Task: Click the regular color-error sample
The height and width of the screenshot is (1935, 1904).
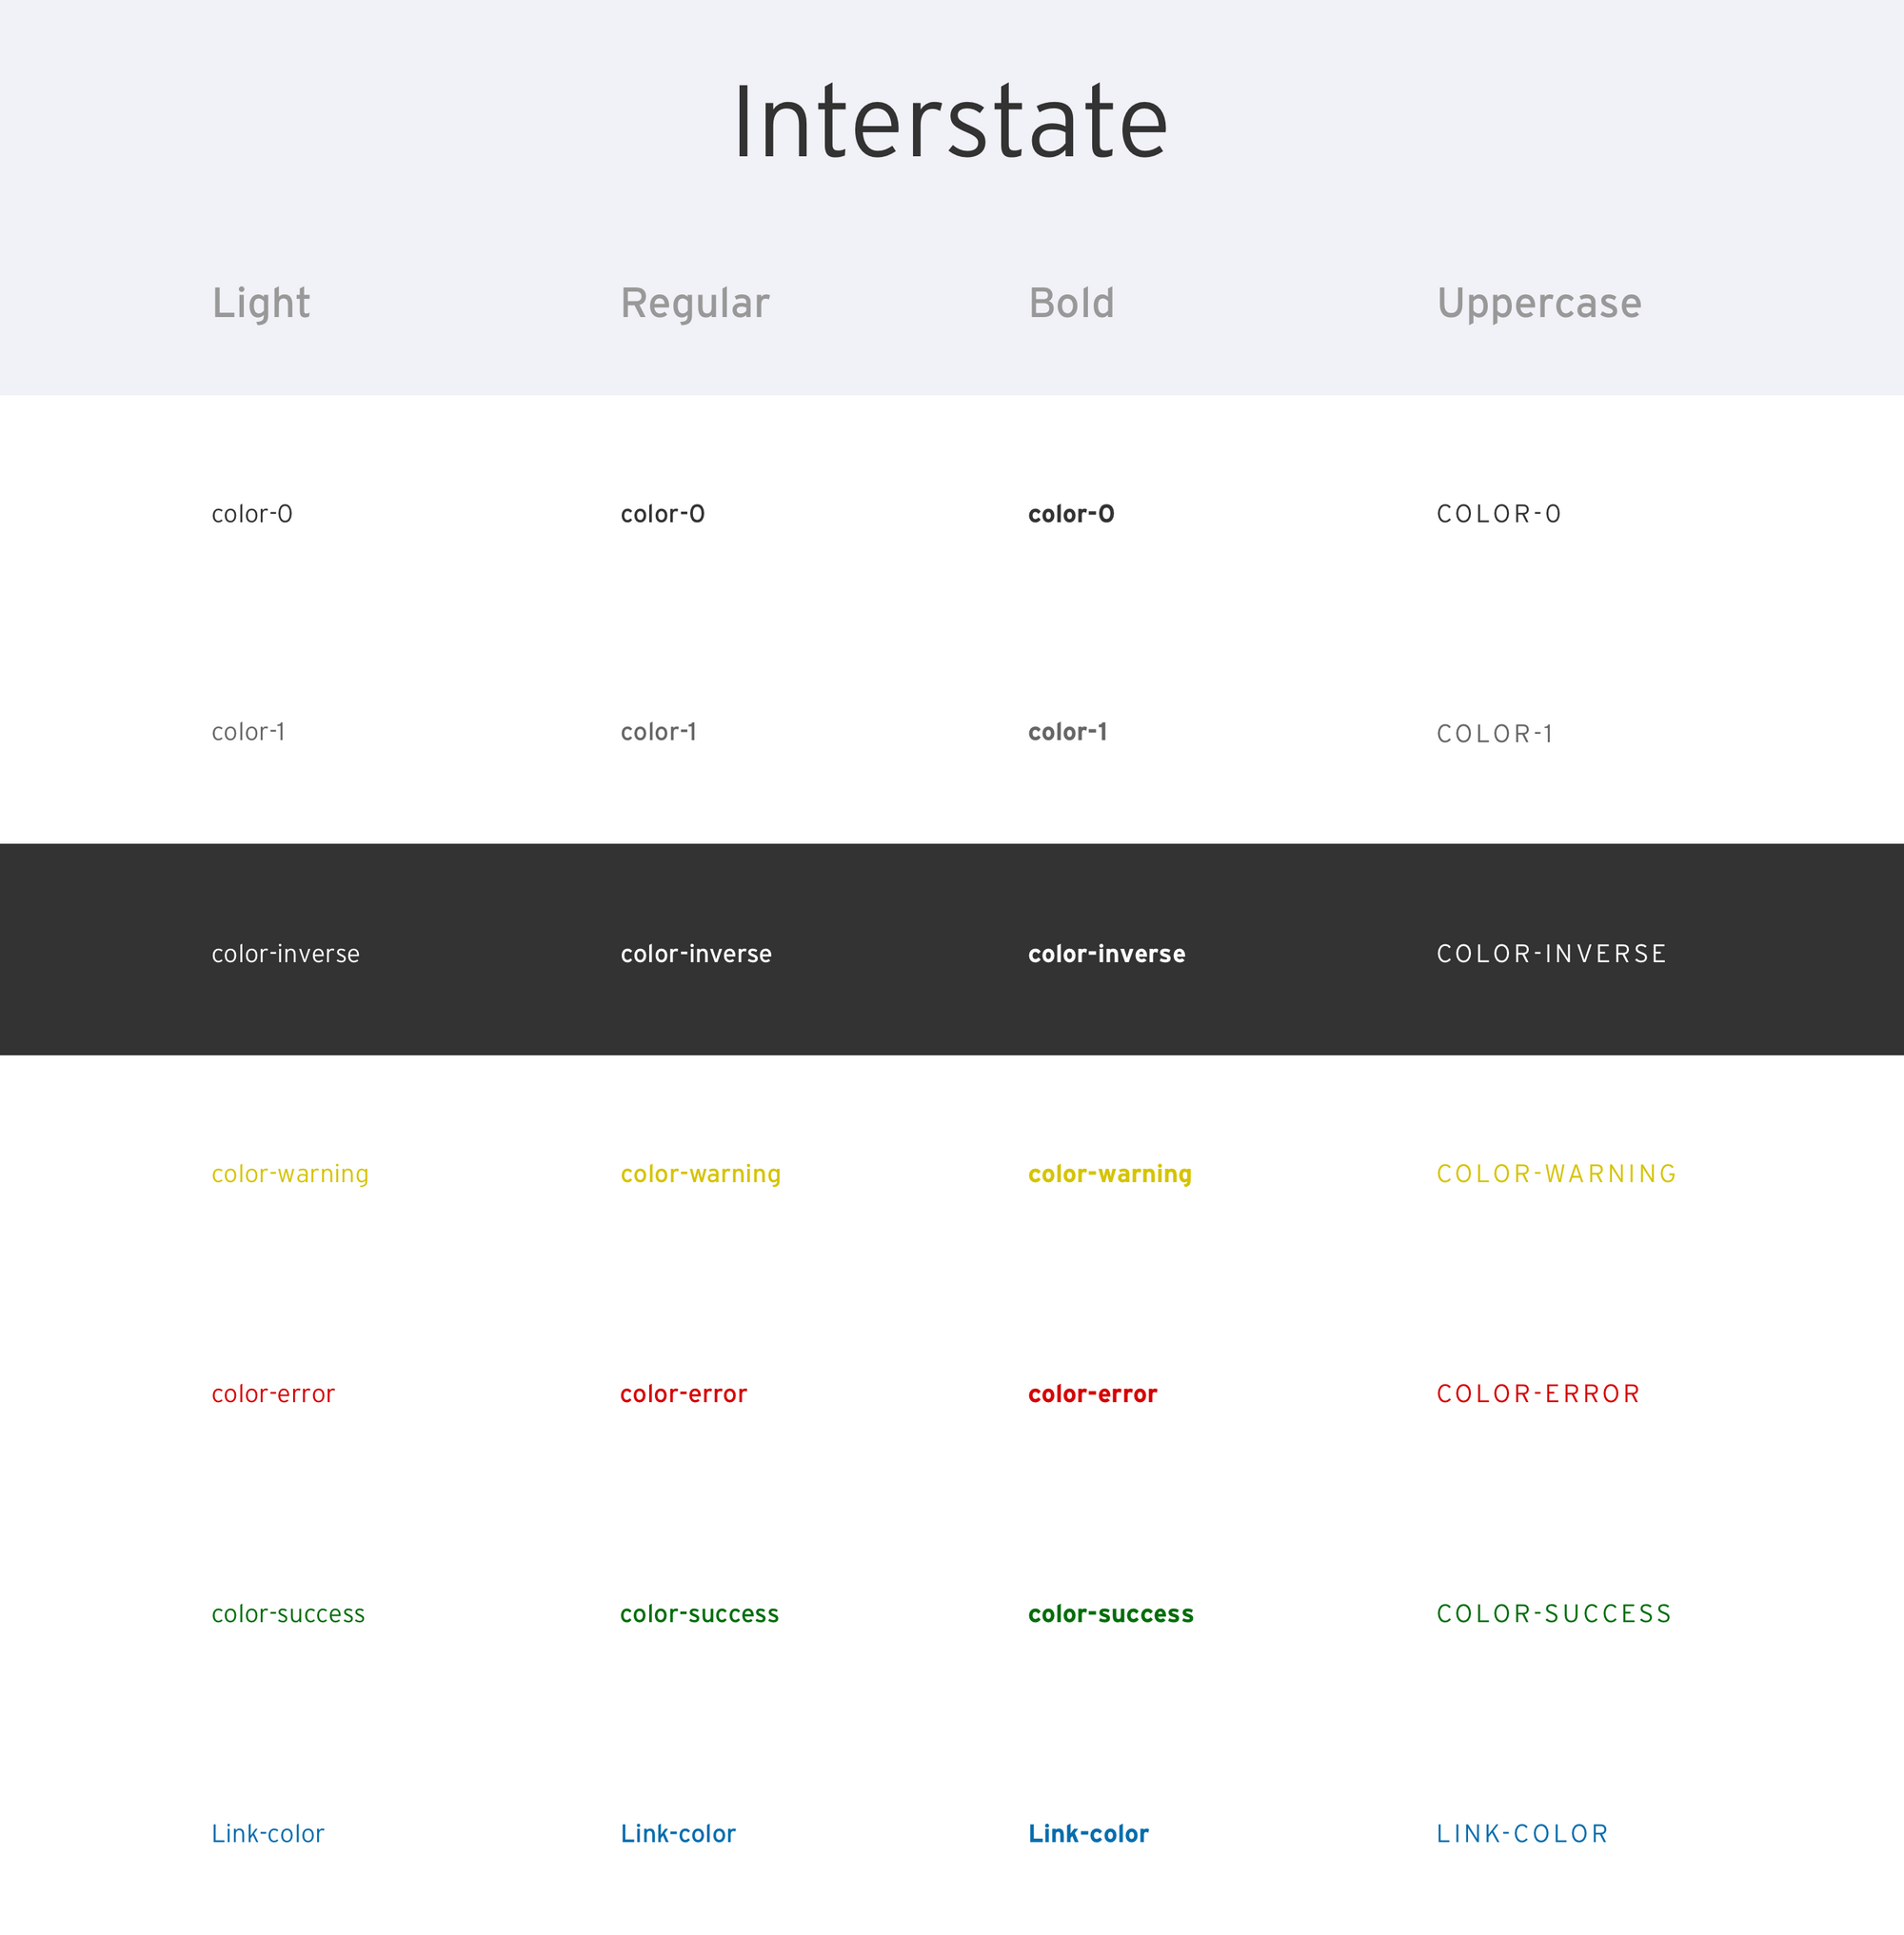Action: [683, 1394]
